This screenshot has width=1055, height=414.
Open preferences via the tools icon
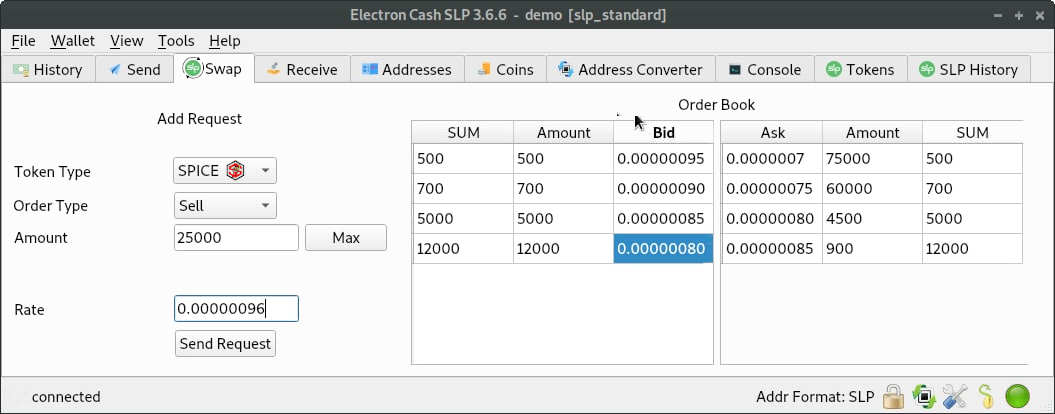pyautogui.click(x=955, y=396)
